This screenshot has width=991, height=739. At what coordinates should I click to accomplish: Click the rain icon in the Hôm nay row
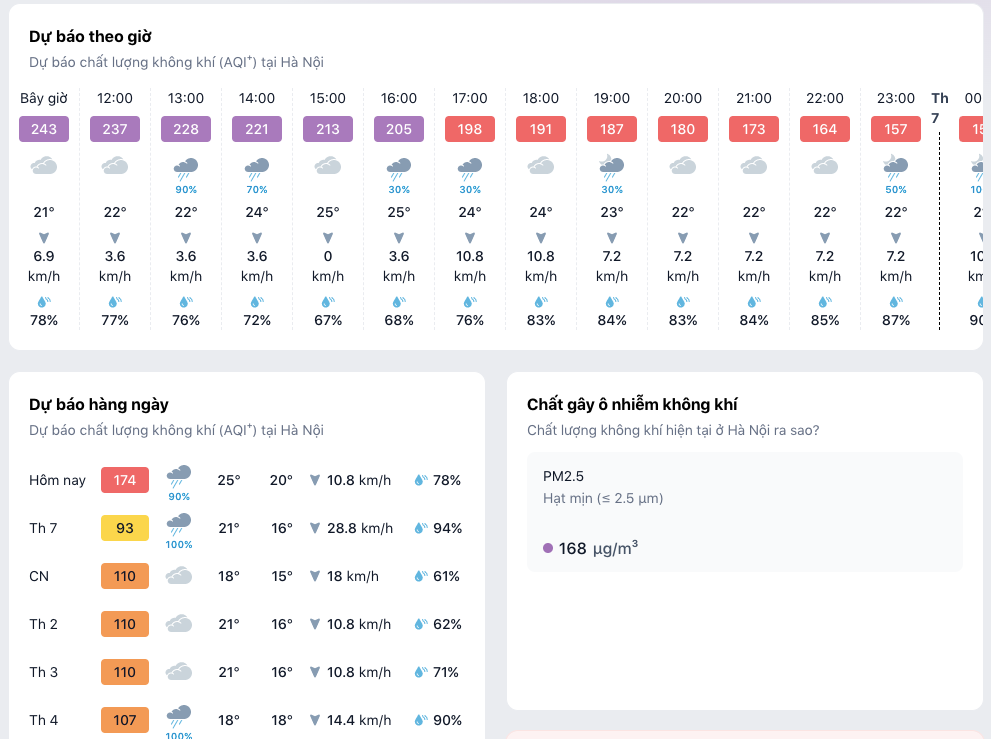179,474
